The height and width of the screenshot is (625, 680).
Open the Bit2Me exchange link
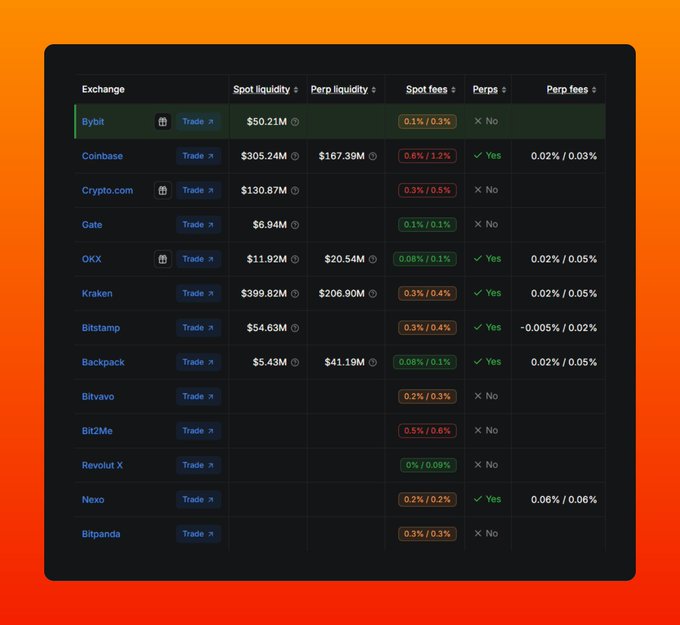tap(97, 431)
